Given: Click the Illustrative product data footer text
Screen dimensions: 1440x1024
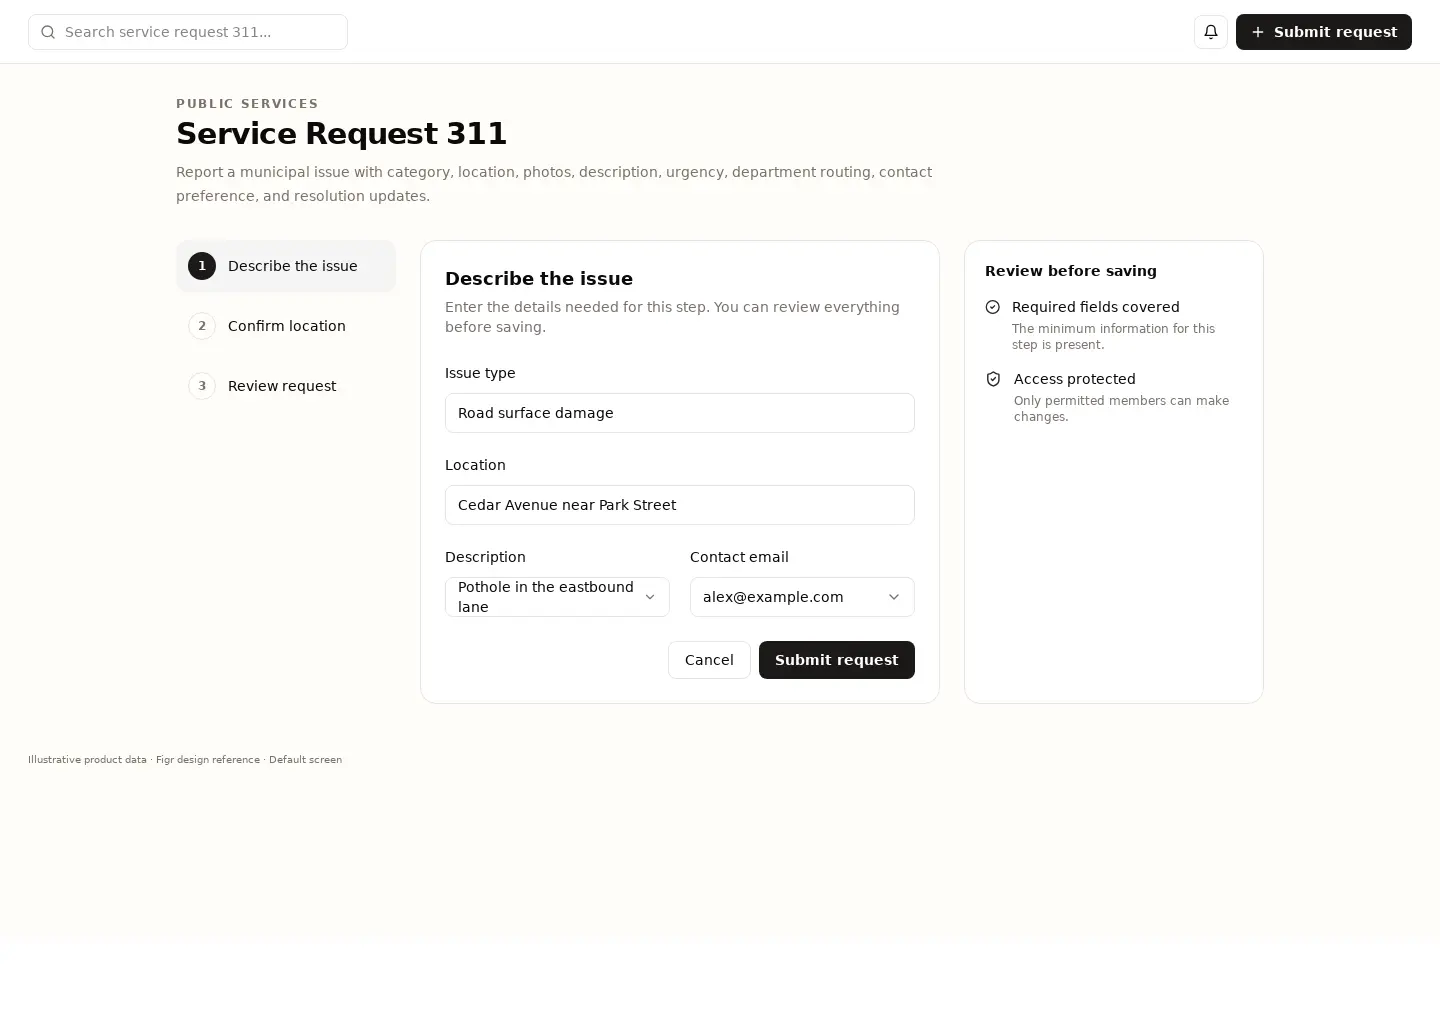Looking at the screenshot, I should click(185, 760).
